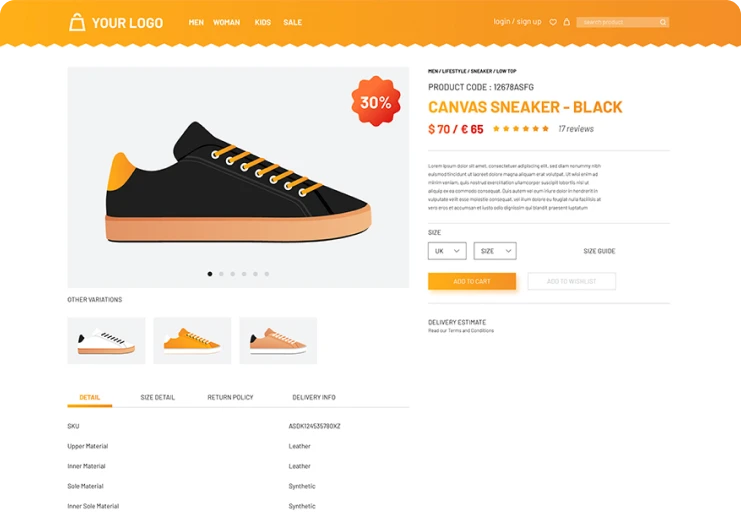Image resolution: width=741 pixels, height=522 pixels.
Task: Switch to the second carousel dot
Action: tap(221, 274)
